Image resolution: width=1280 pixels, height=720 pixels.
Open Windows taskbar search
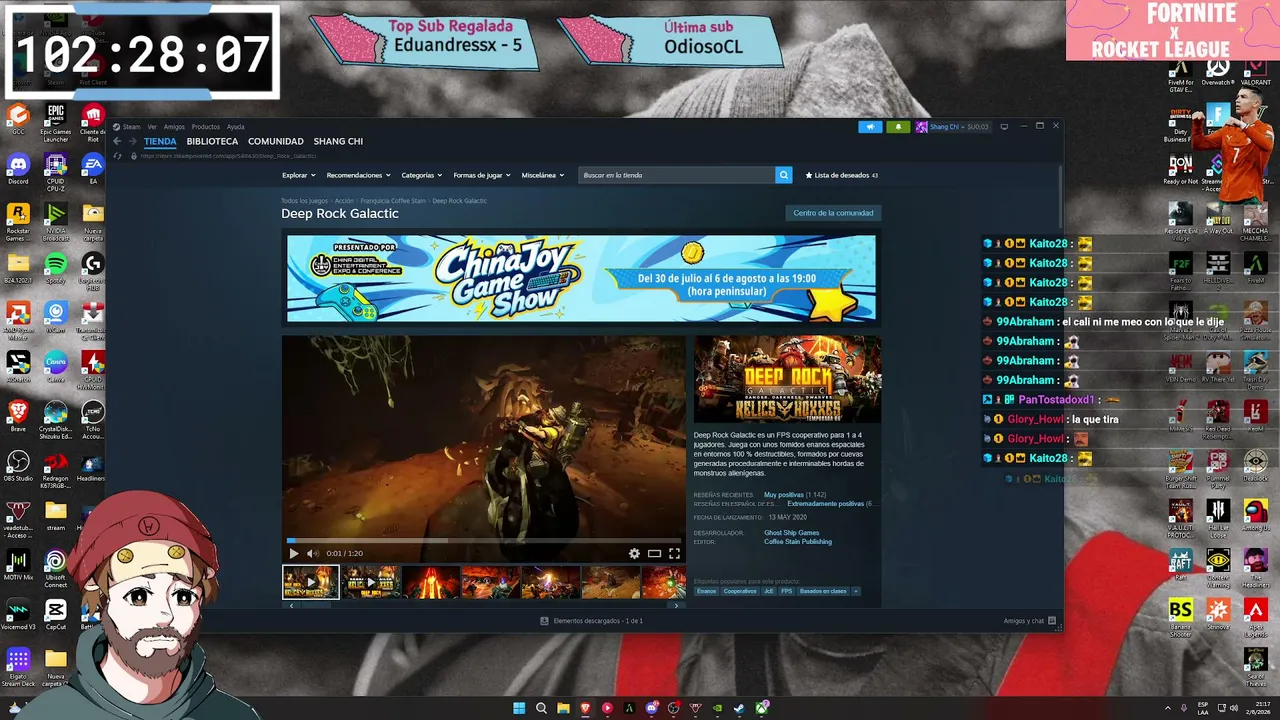(x=541, y=709)
